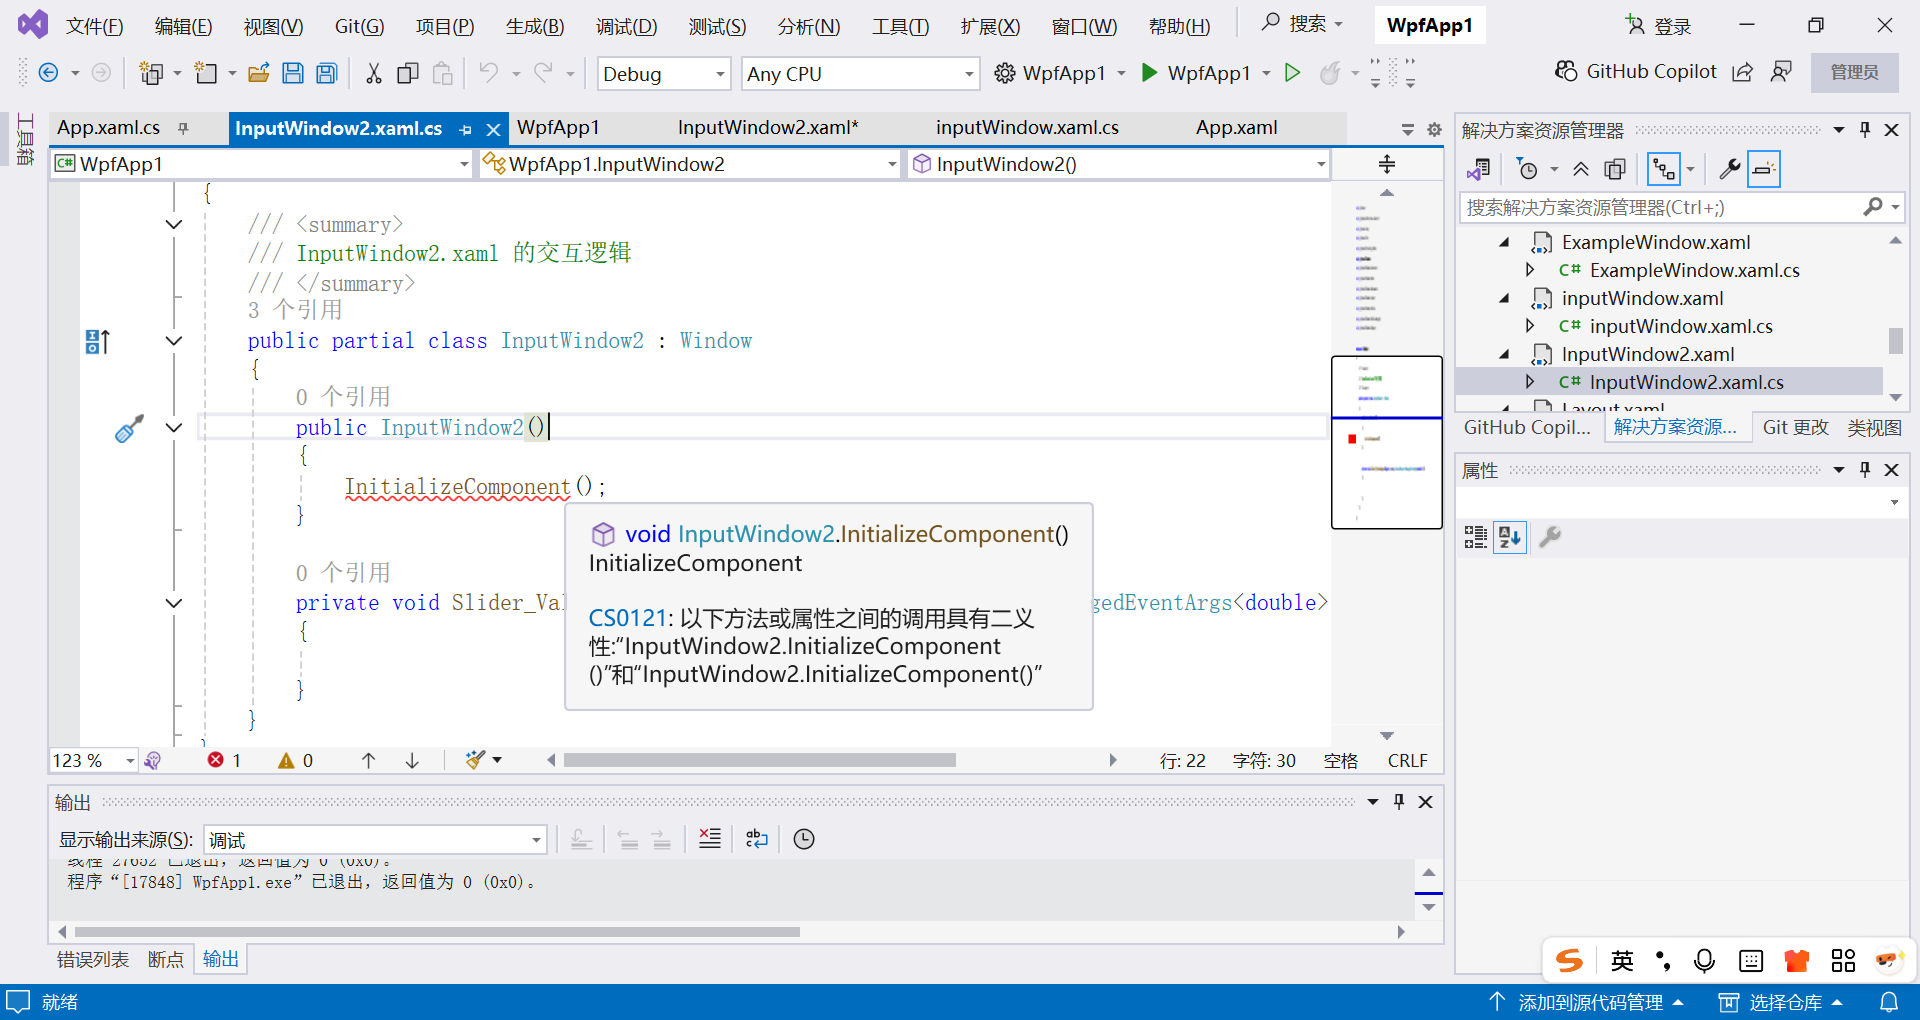Screen dimensions: 1920x1020
Task: Open the WpfApp1.InputWindow2 type dropdown
Action: coord(690,164)
